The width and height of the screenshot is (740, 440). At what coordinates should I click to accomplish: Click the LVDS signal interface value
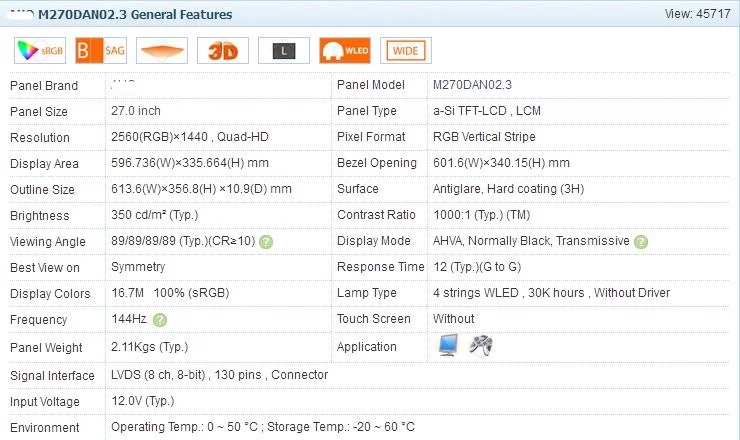(219, 375)
